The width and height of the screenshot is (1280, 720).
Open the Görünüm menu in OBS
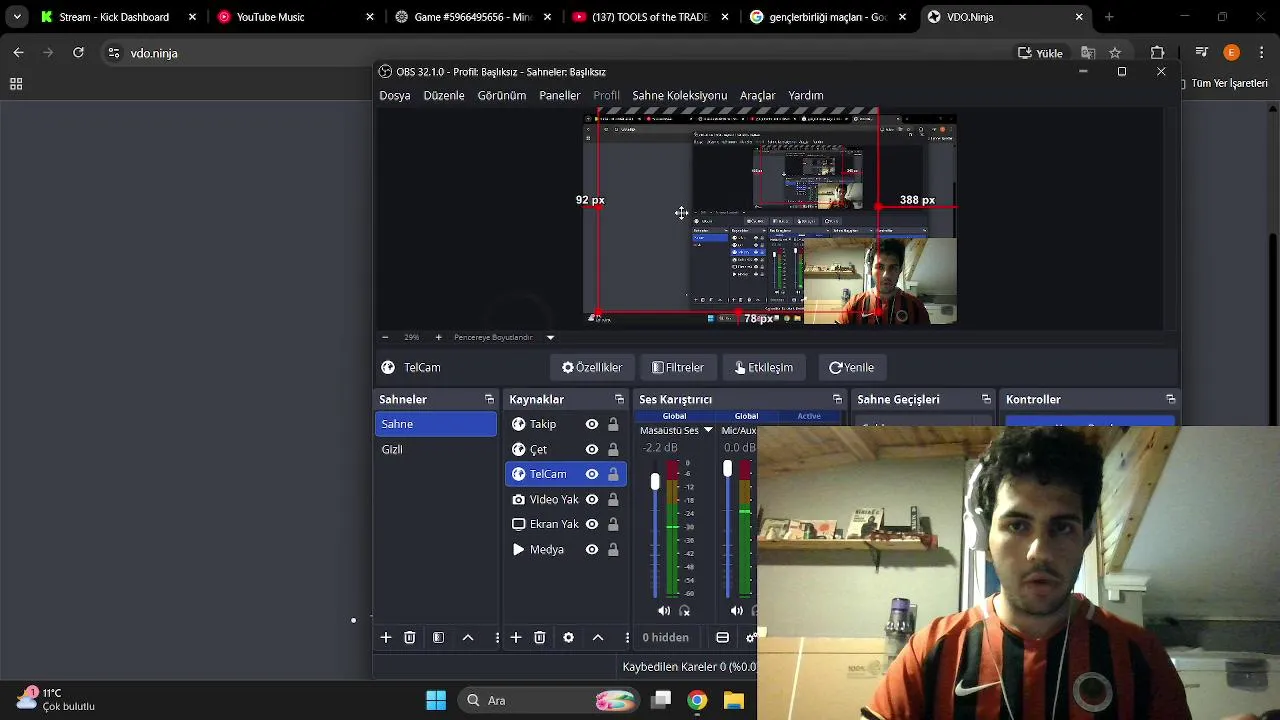click(502, 95)
